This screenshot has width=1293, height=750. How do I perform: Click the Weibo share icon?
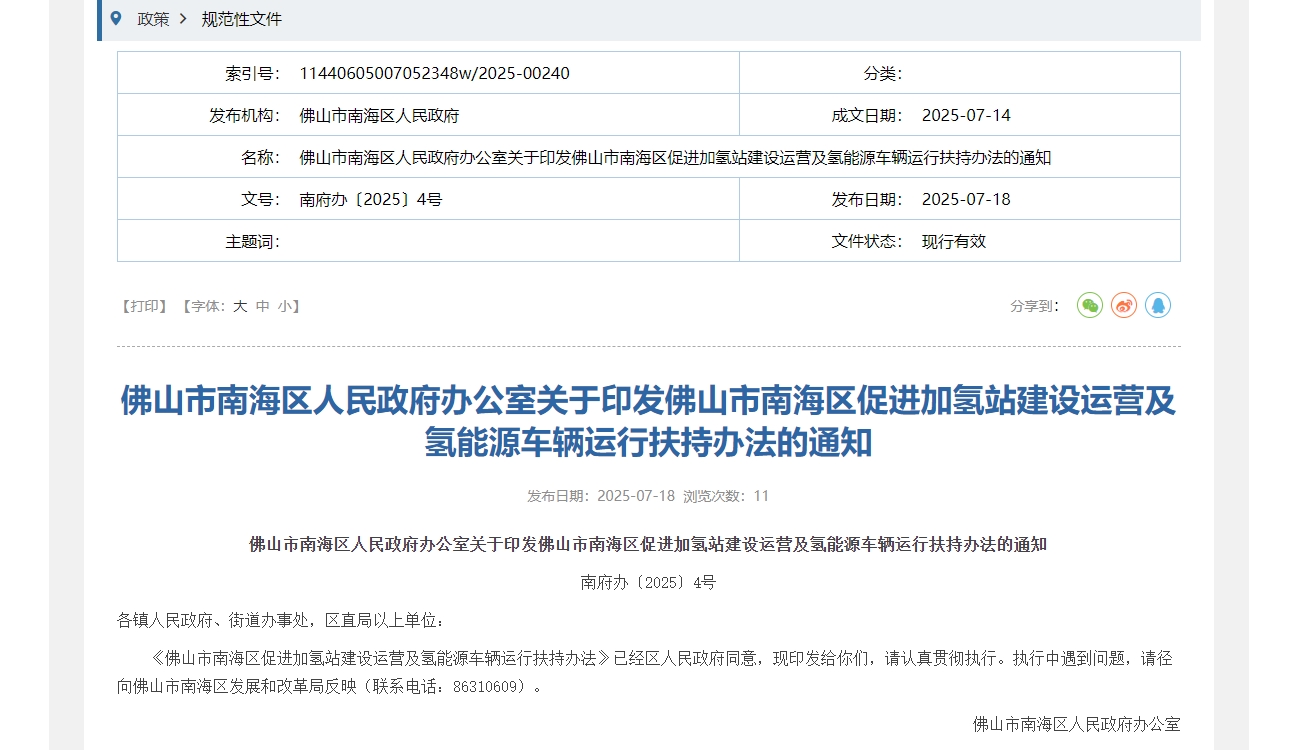click(1124, 305)
